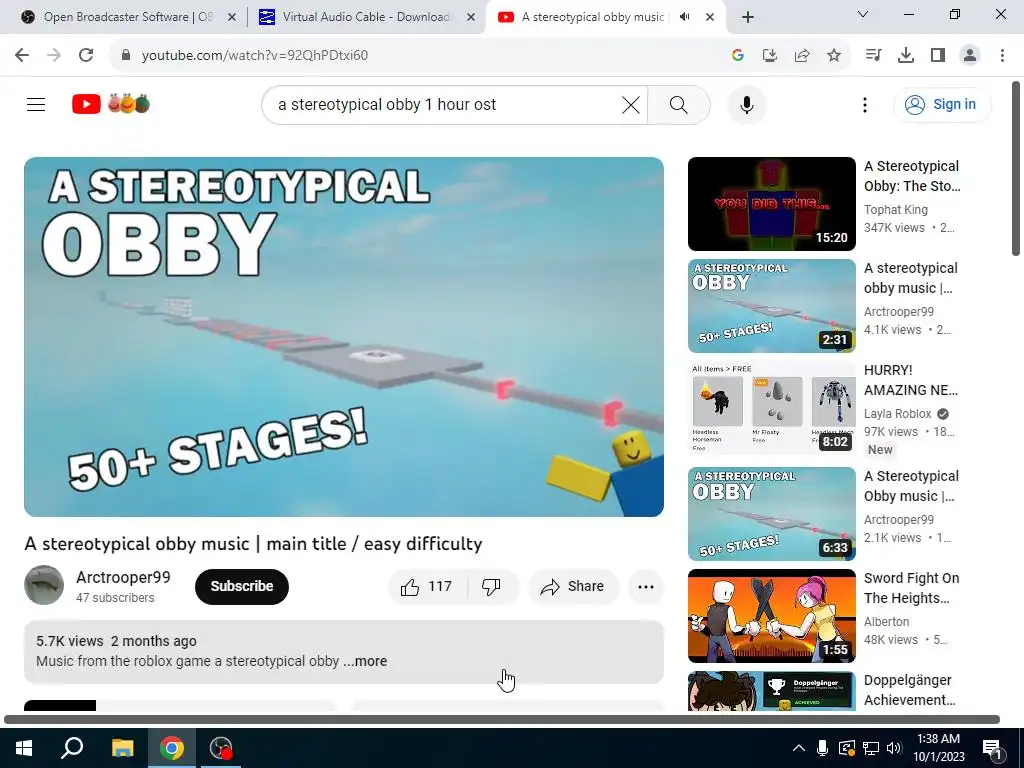Open YouTube settings three-dot menu

coord(865,104)
